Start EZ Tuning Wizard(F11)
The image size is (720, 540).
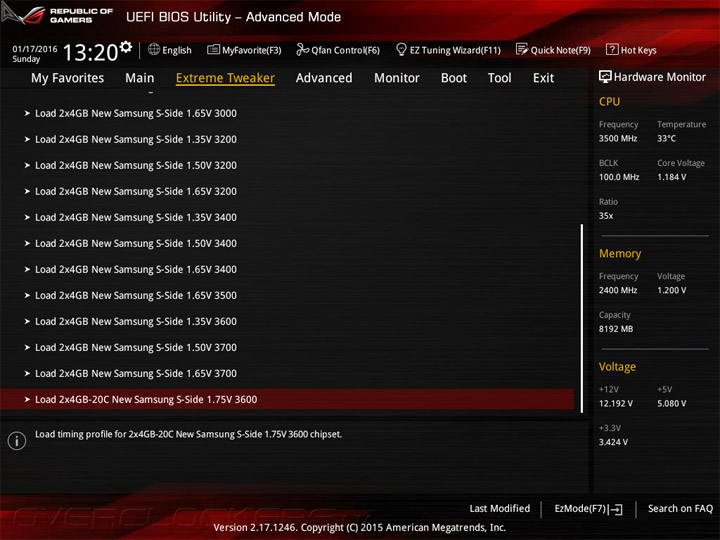pos(455,50)
